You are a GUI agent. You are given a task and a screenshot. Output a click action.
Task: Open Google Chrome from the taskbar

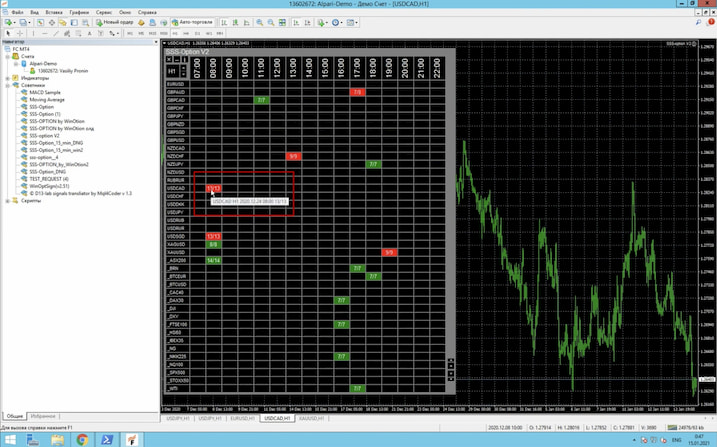(x=82, y=439)
